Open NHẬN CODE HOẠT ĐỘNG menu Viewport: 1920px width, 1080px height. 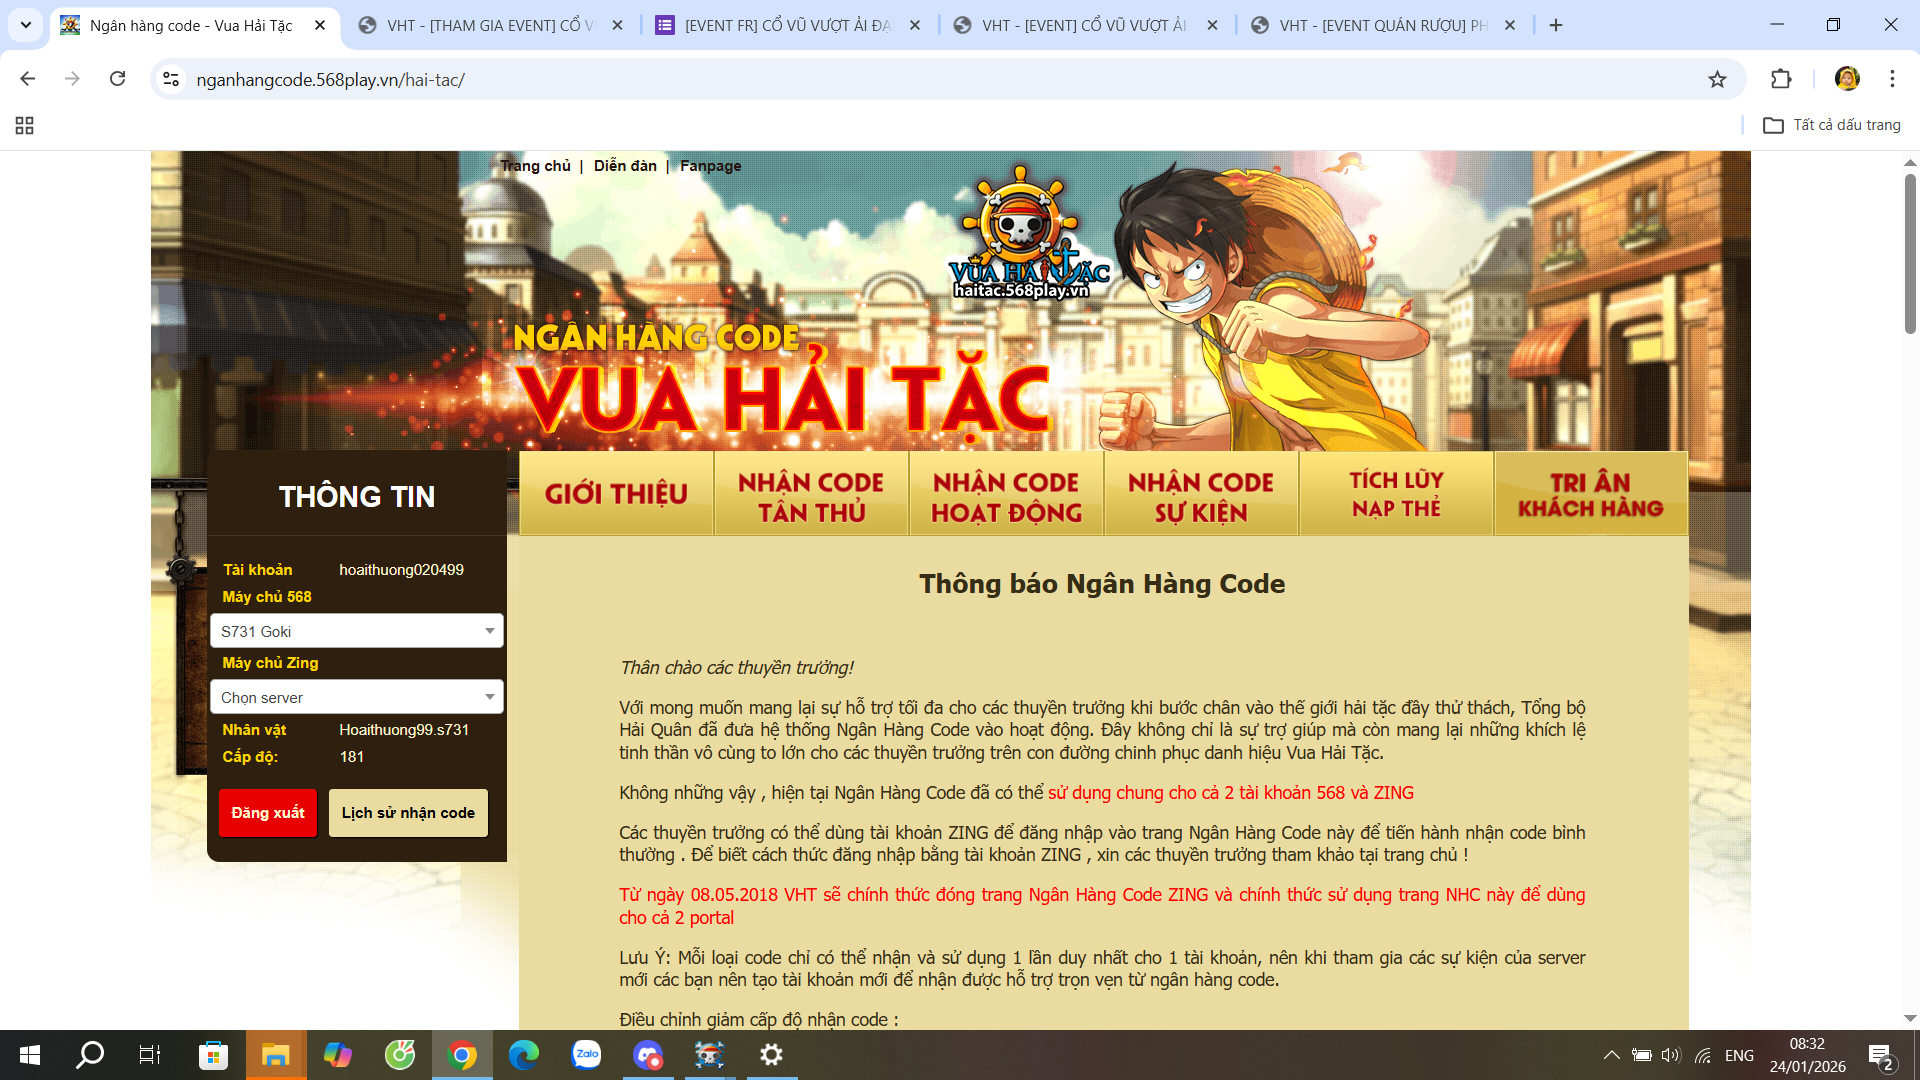click(x=1006, y=494)
